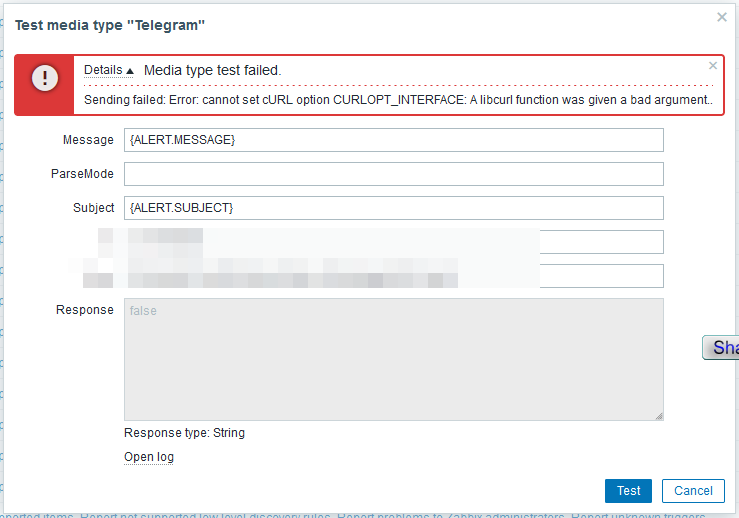
Task: Open the log via Open log link
Action: pyautogui.click(x=149, y=457)
